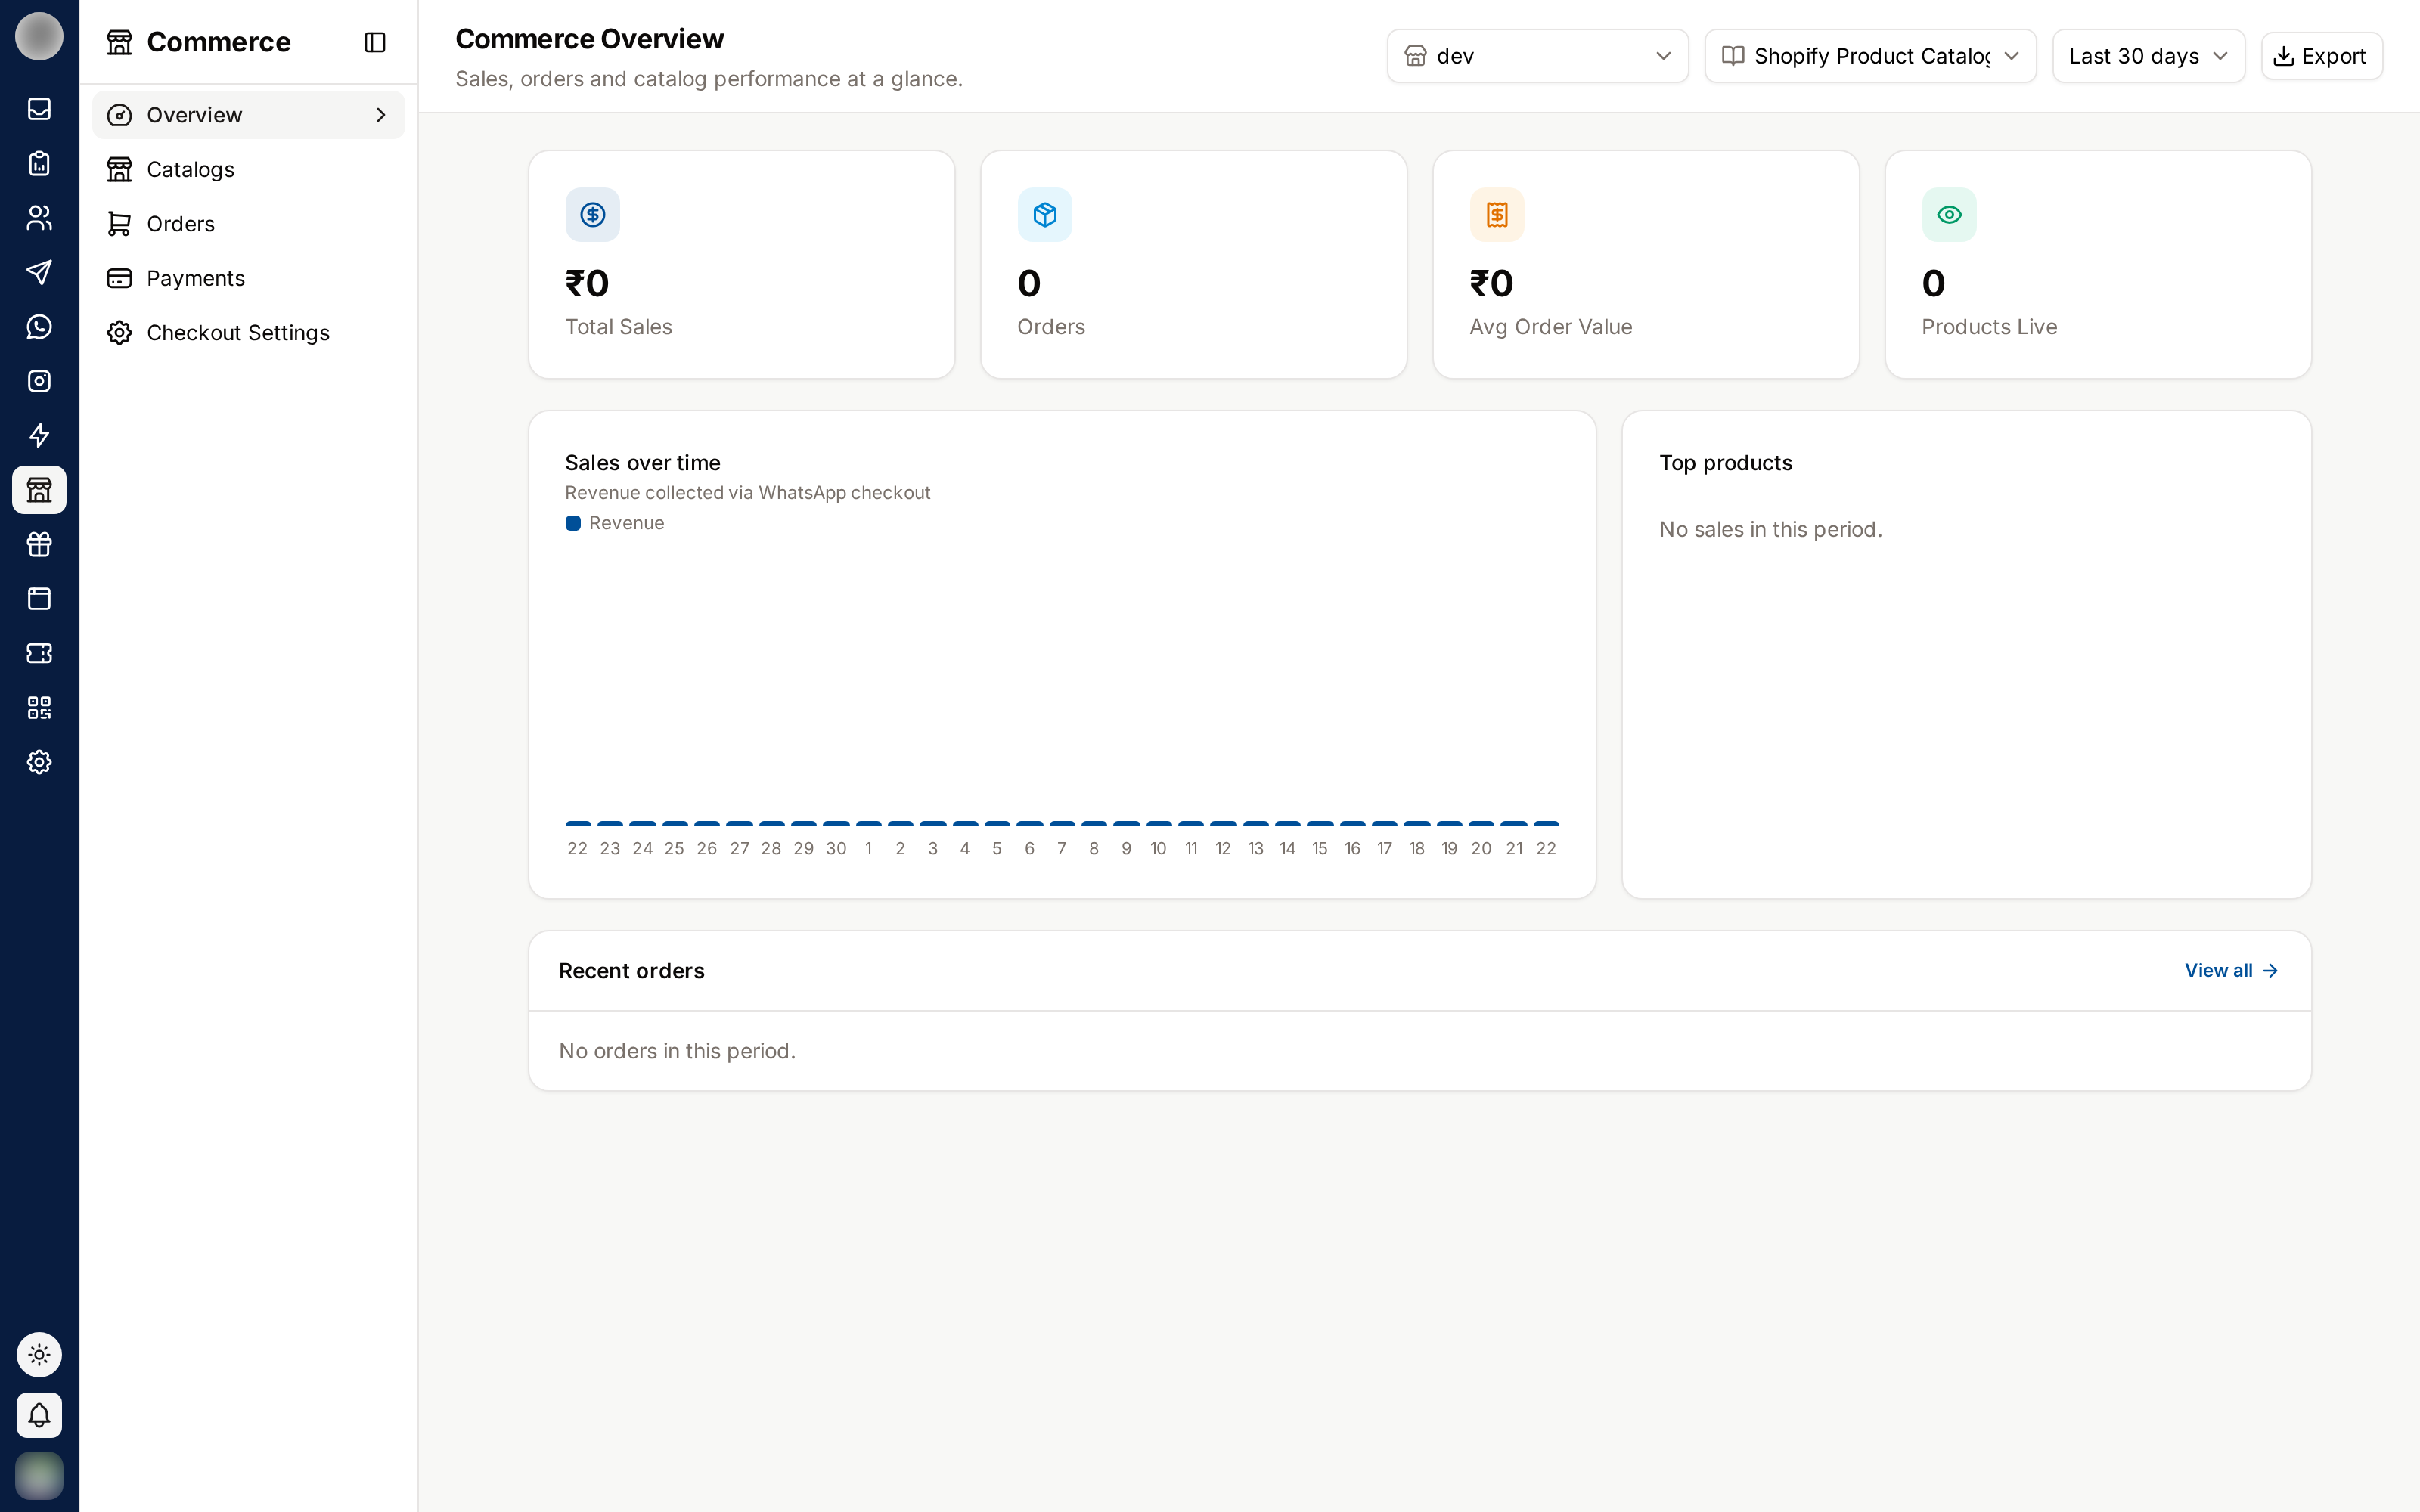Expand the chevron next to Overview
Screen dimensions: 2420x1512
(381, 115)
